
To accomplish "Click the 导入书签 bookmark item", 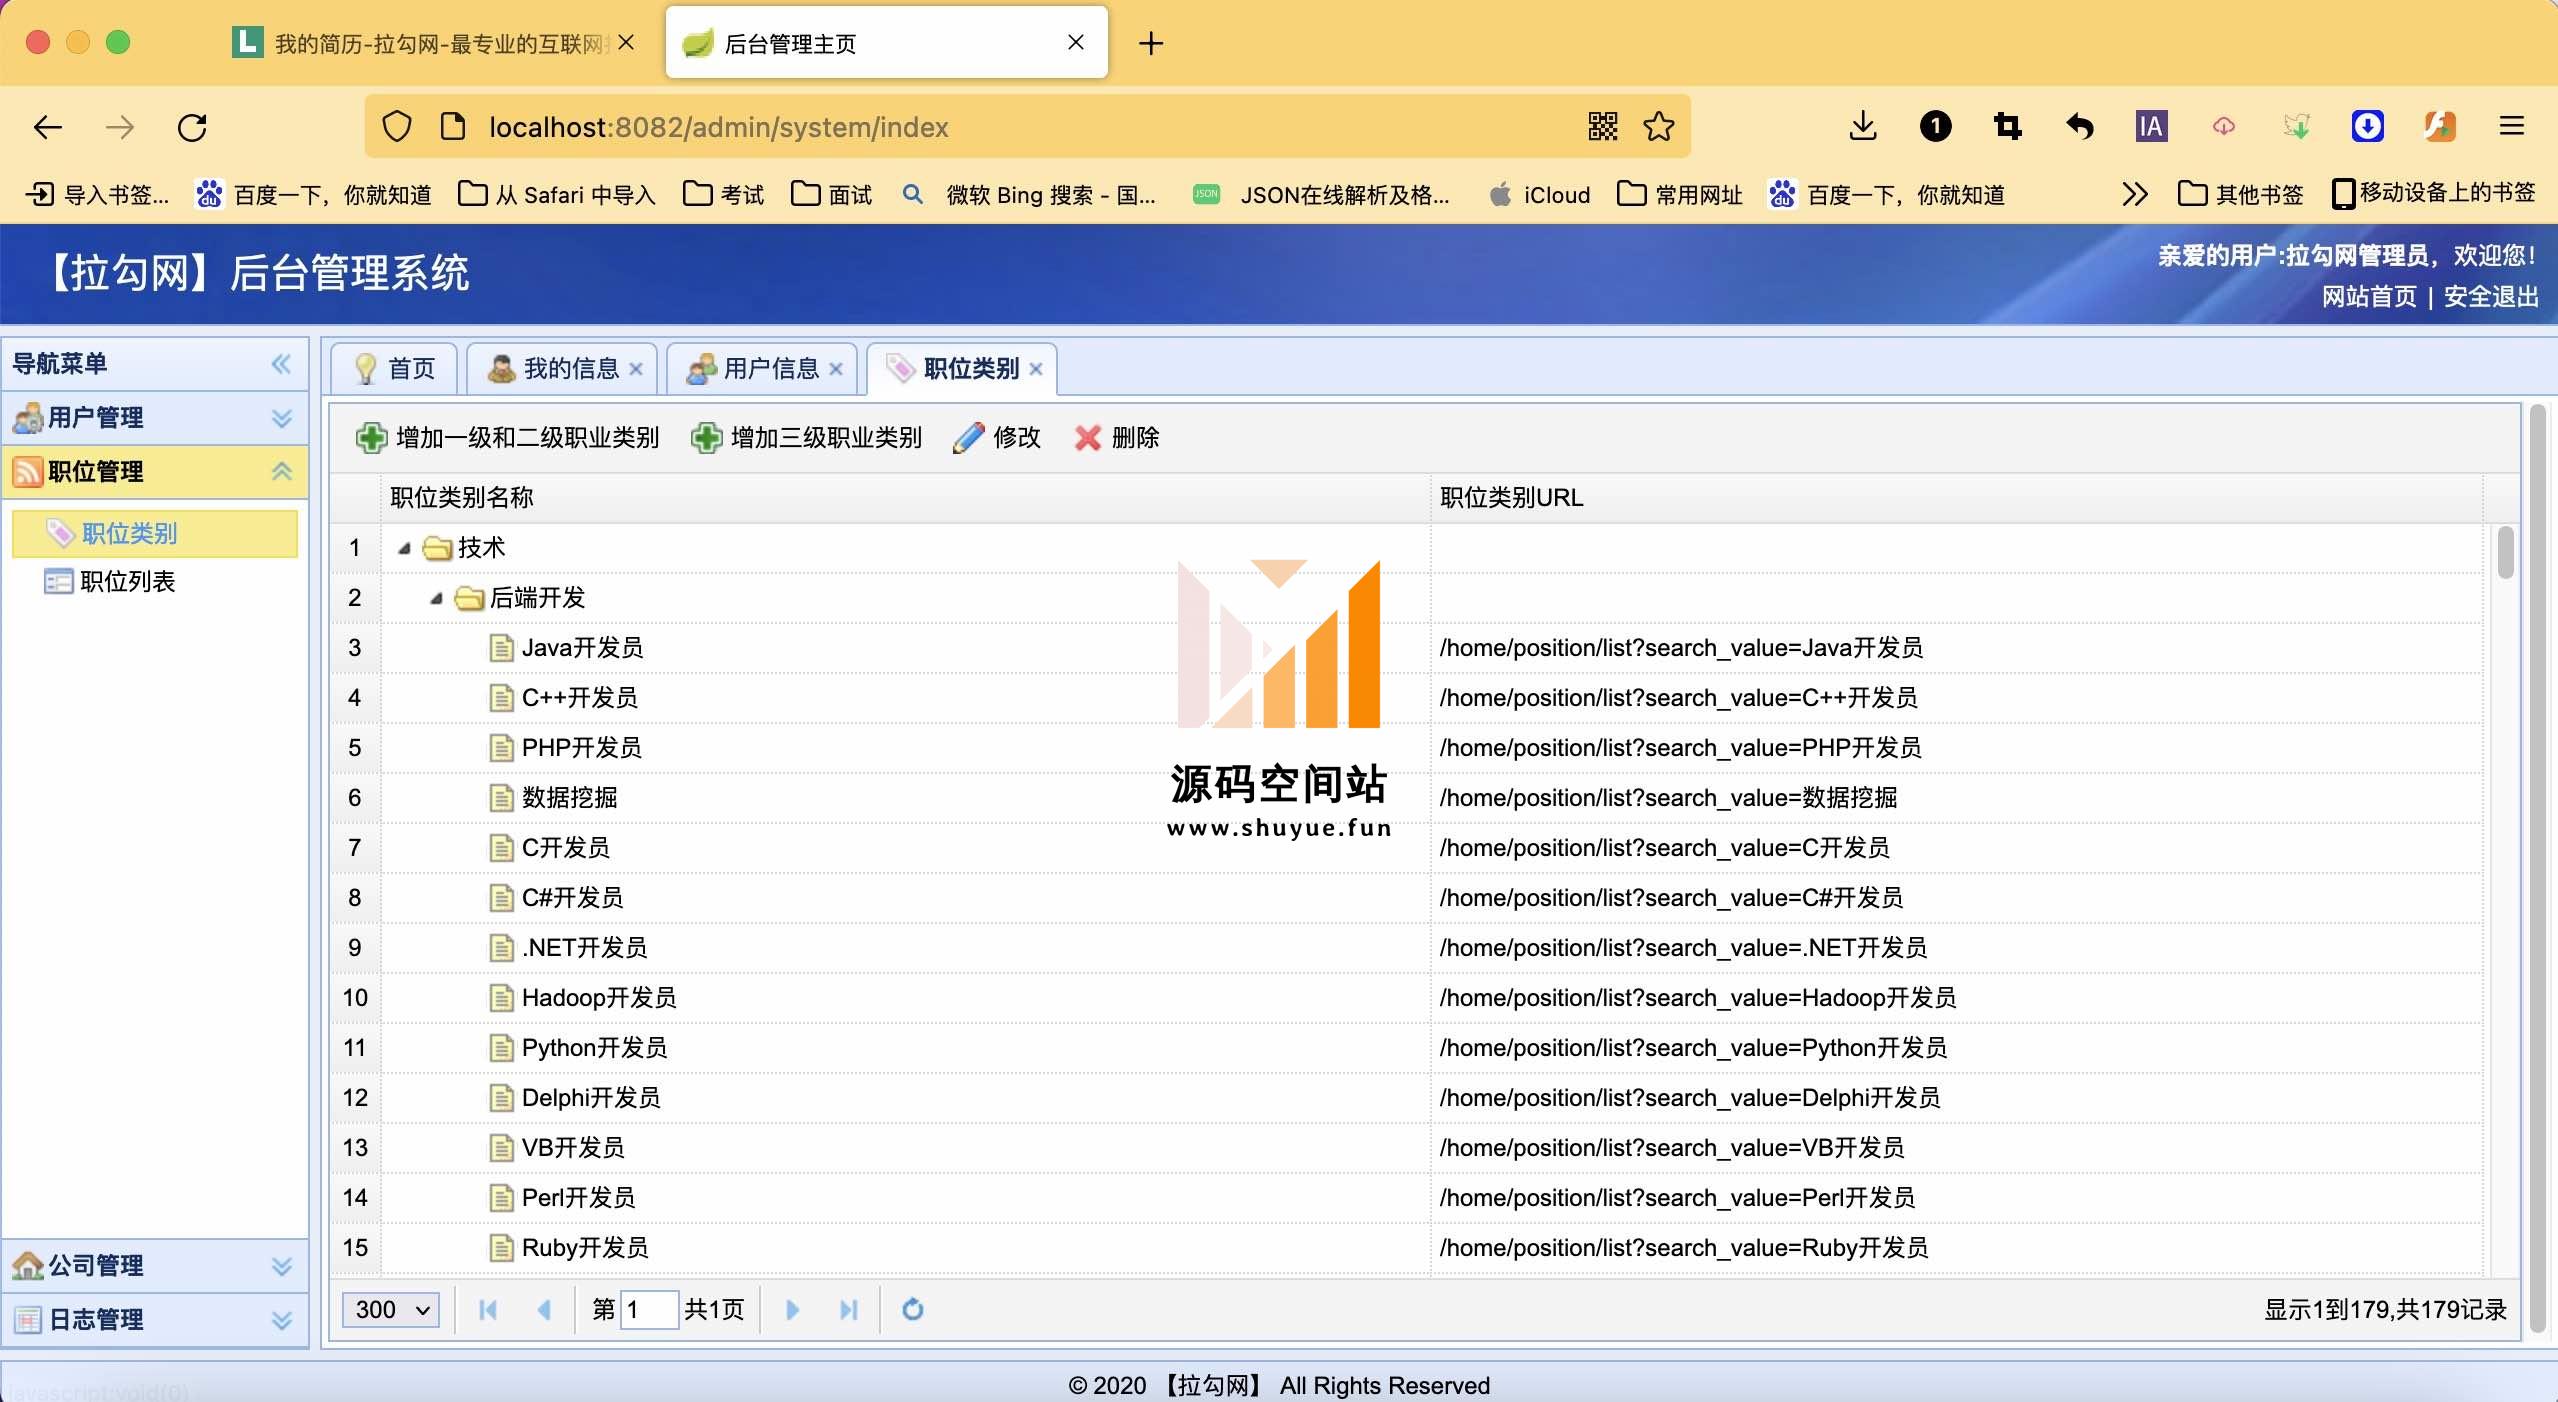I will point(97,194).
